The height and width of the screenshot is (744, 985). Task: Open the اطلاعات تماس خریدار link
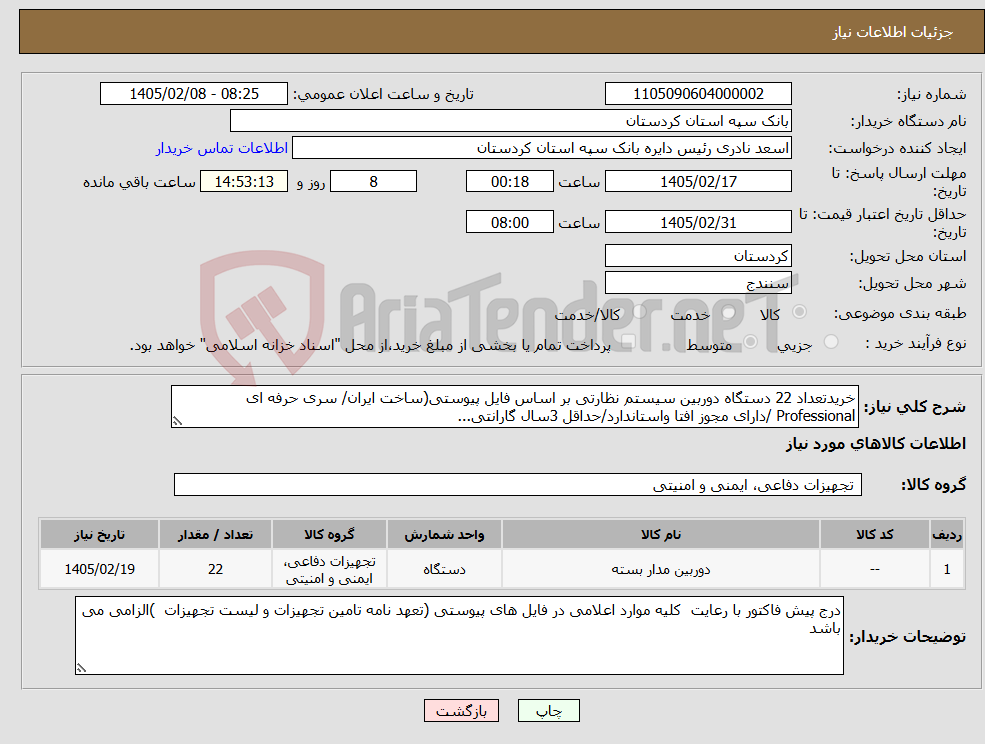[x=222, y=148]
